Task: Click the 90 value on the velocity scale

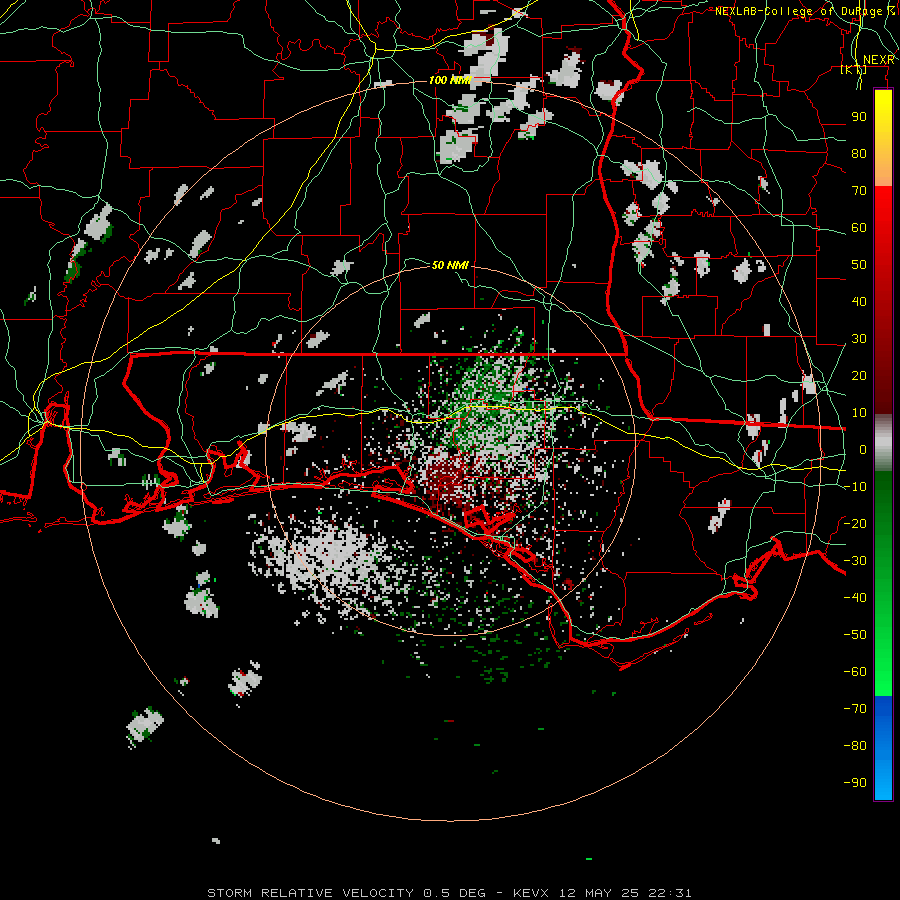Action: pyautogui.click(x=859, y=117)
